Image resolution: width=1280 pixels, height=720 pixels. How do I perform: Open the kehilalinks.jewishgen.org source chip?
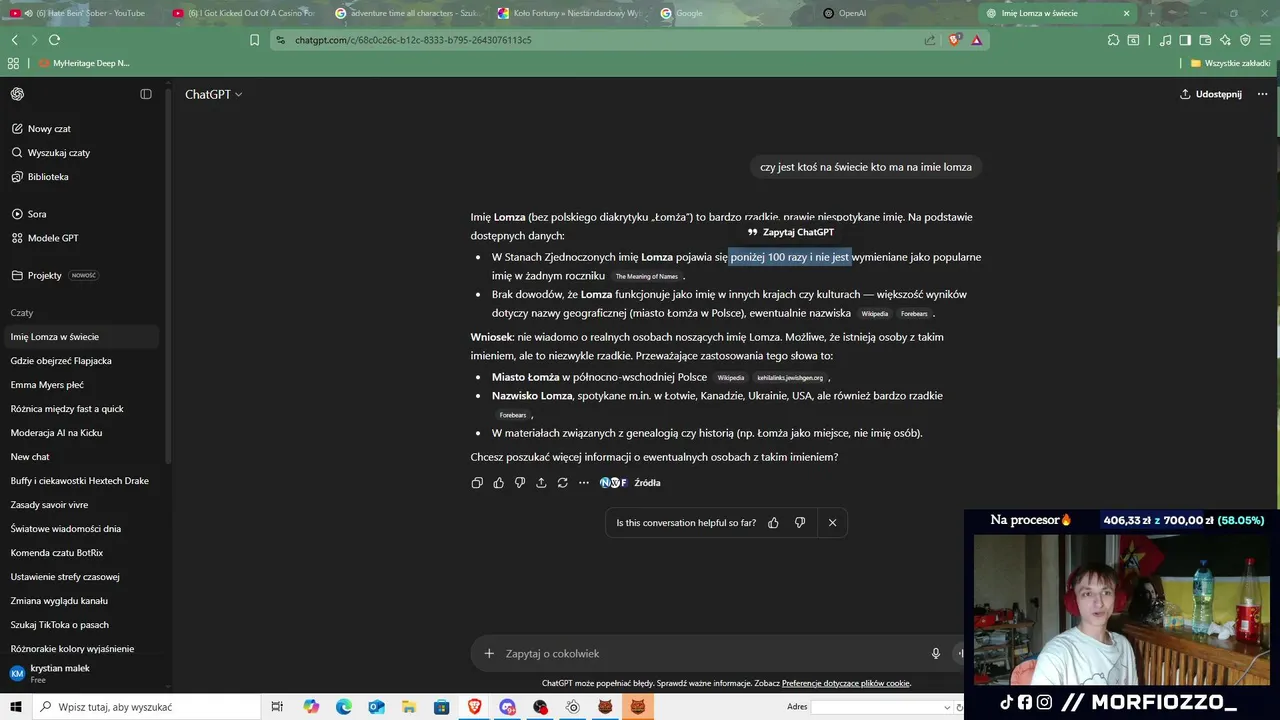(x=790, y=378)
